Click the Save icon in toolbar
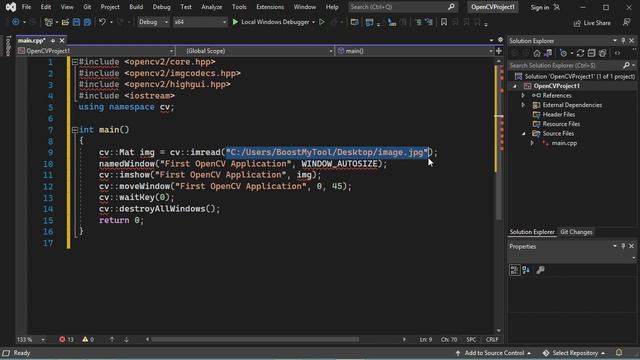Screen dimensions: 640x360 (76, 22)
